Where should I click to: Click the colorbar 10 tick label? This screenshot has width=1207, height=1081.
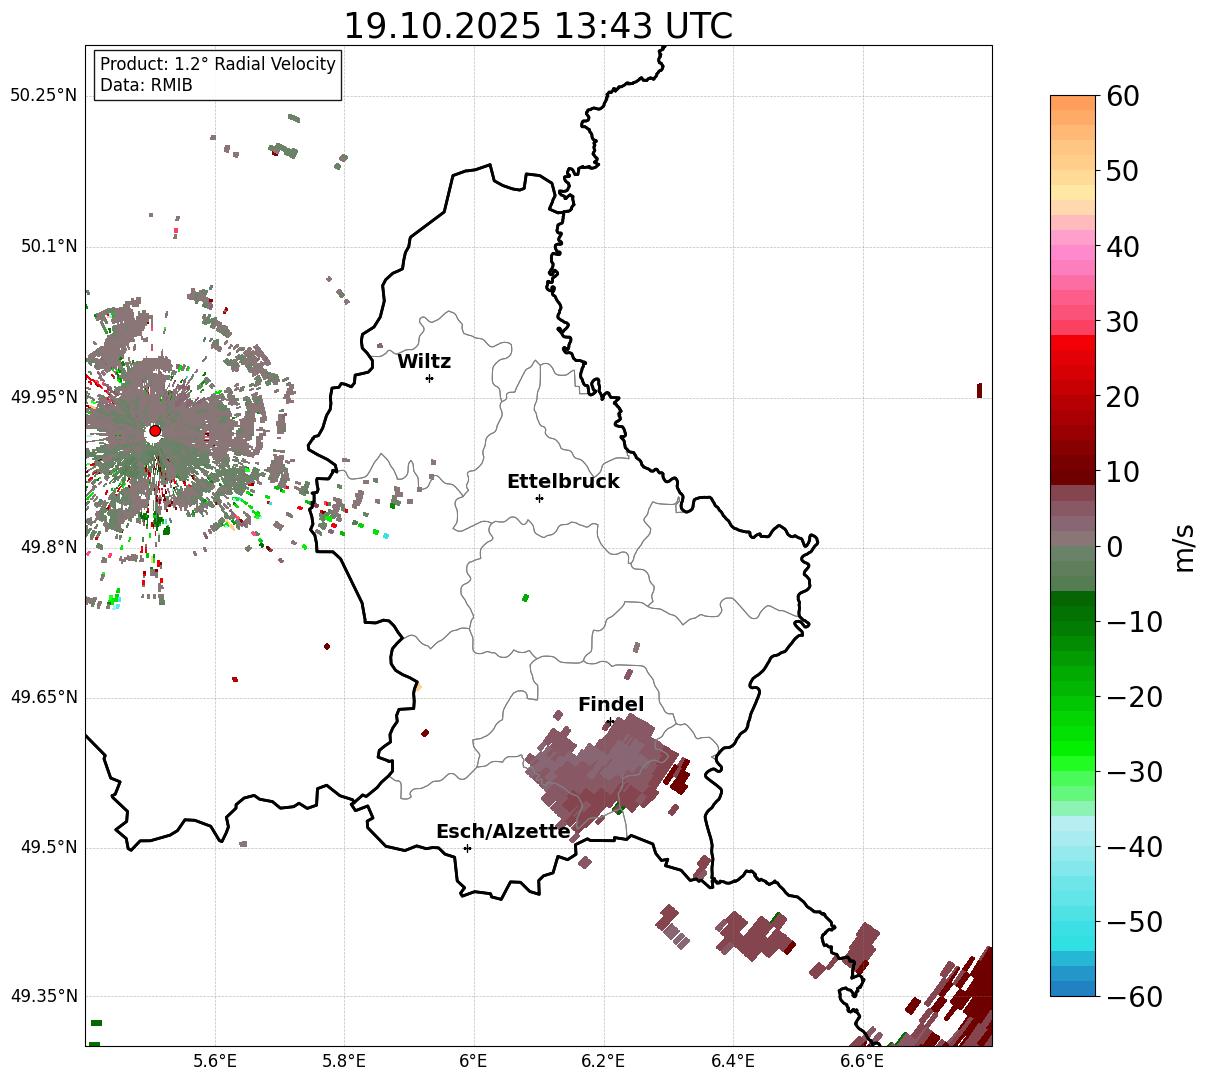pos(1122,471)
